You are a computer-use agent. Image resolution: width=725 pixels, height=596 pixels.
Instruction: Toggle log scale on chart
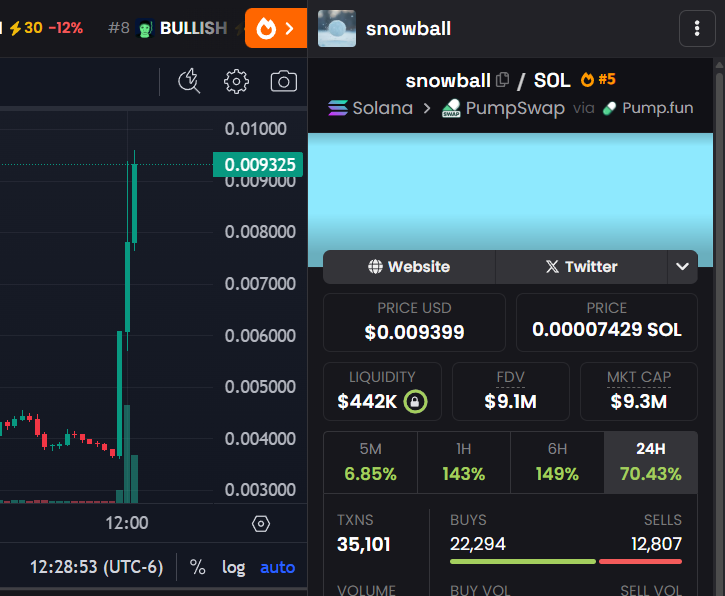[x=233, y=567]
